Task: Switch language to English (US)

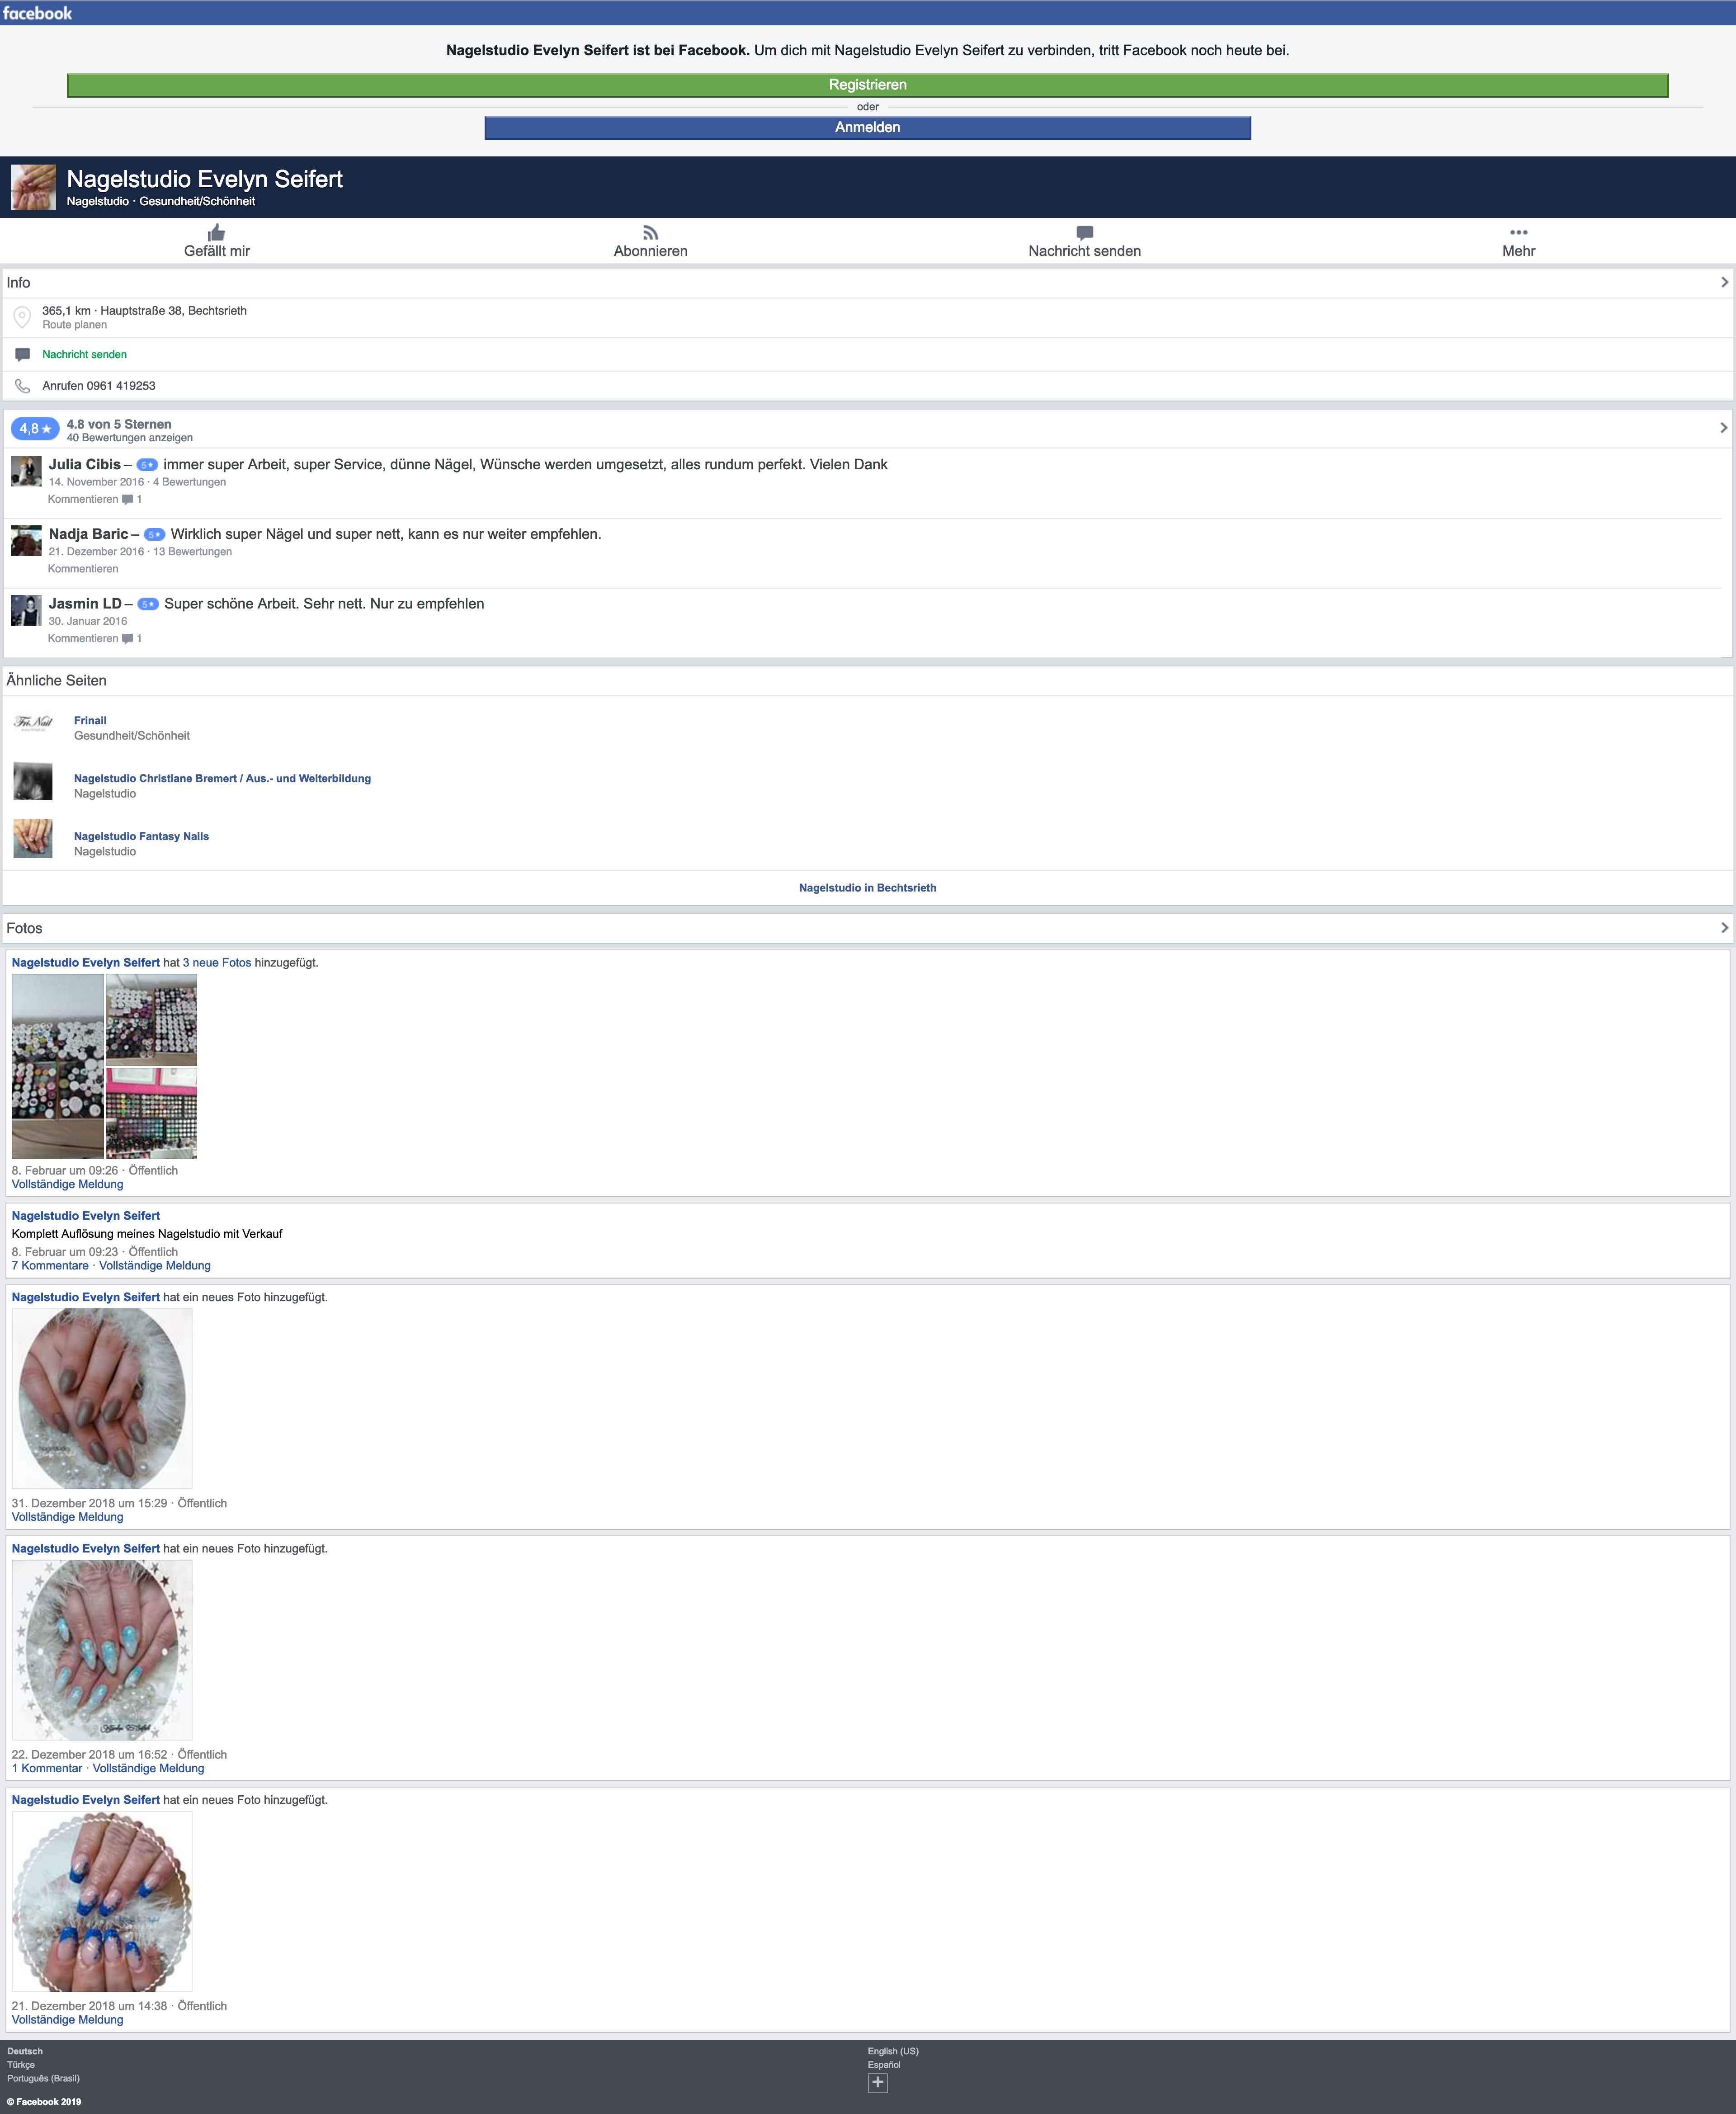Action: pyautogui.click(x=892, y=2051)
